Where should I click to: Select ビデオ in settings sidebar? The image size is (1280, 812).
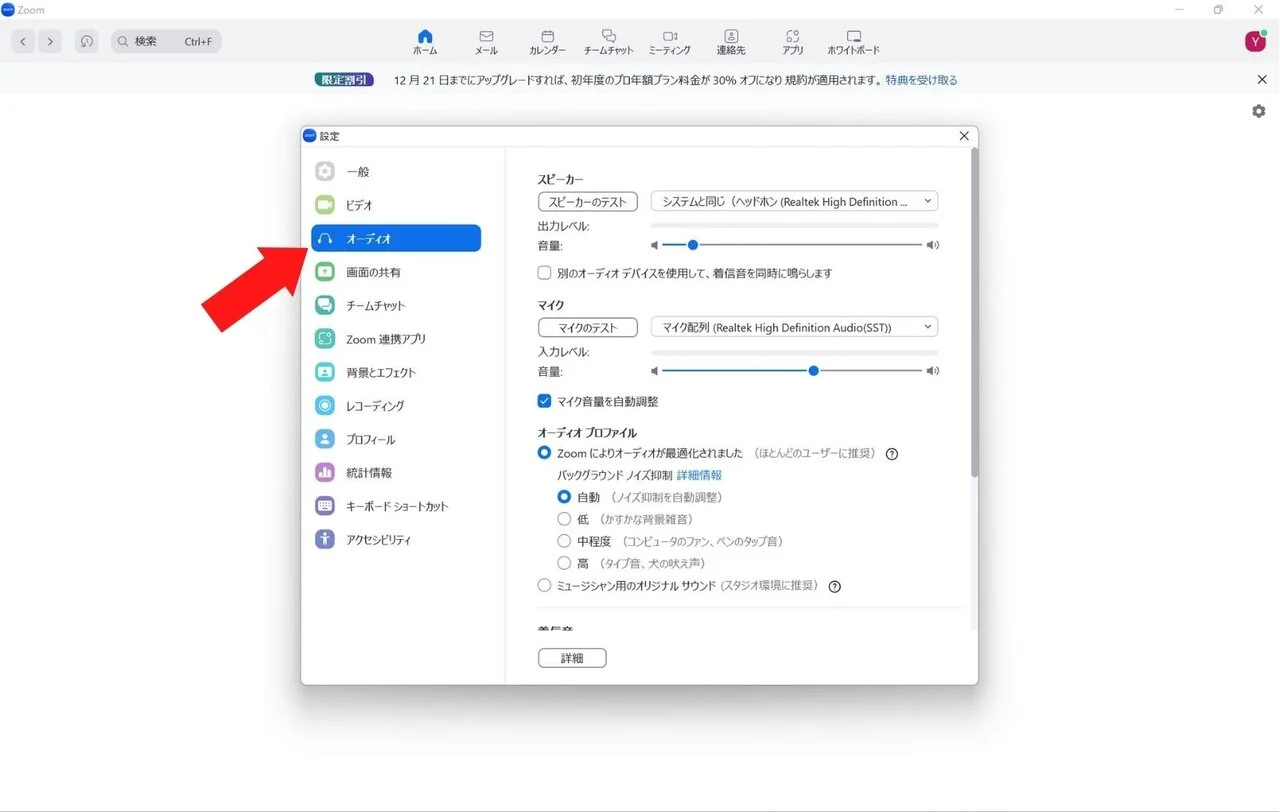[396, 205]
